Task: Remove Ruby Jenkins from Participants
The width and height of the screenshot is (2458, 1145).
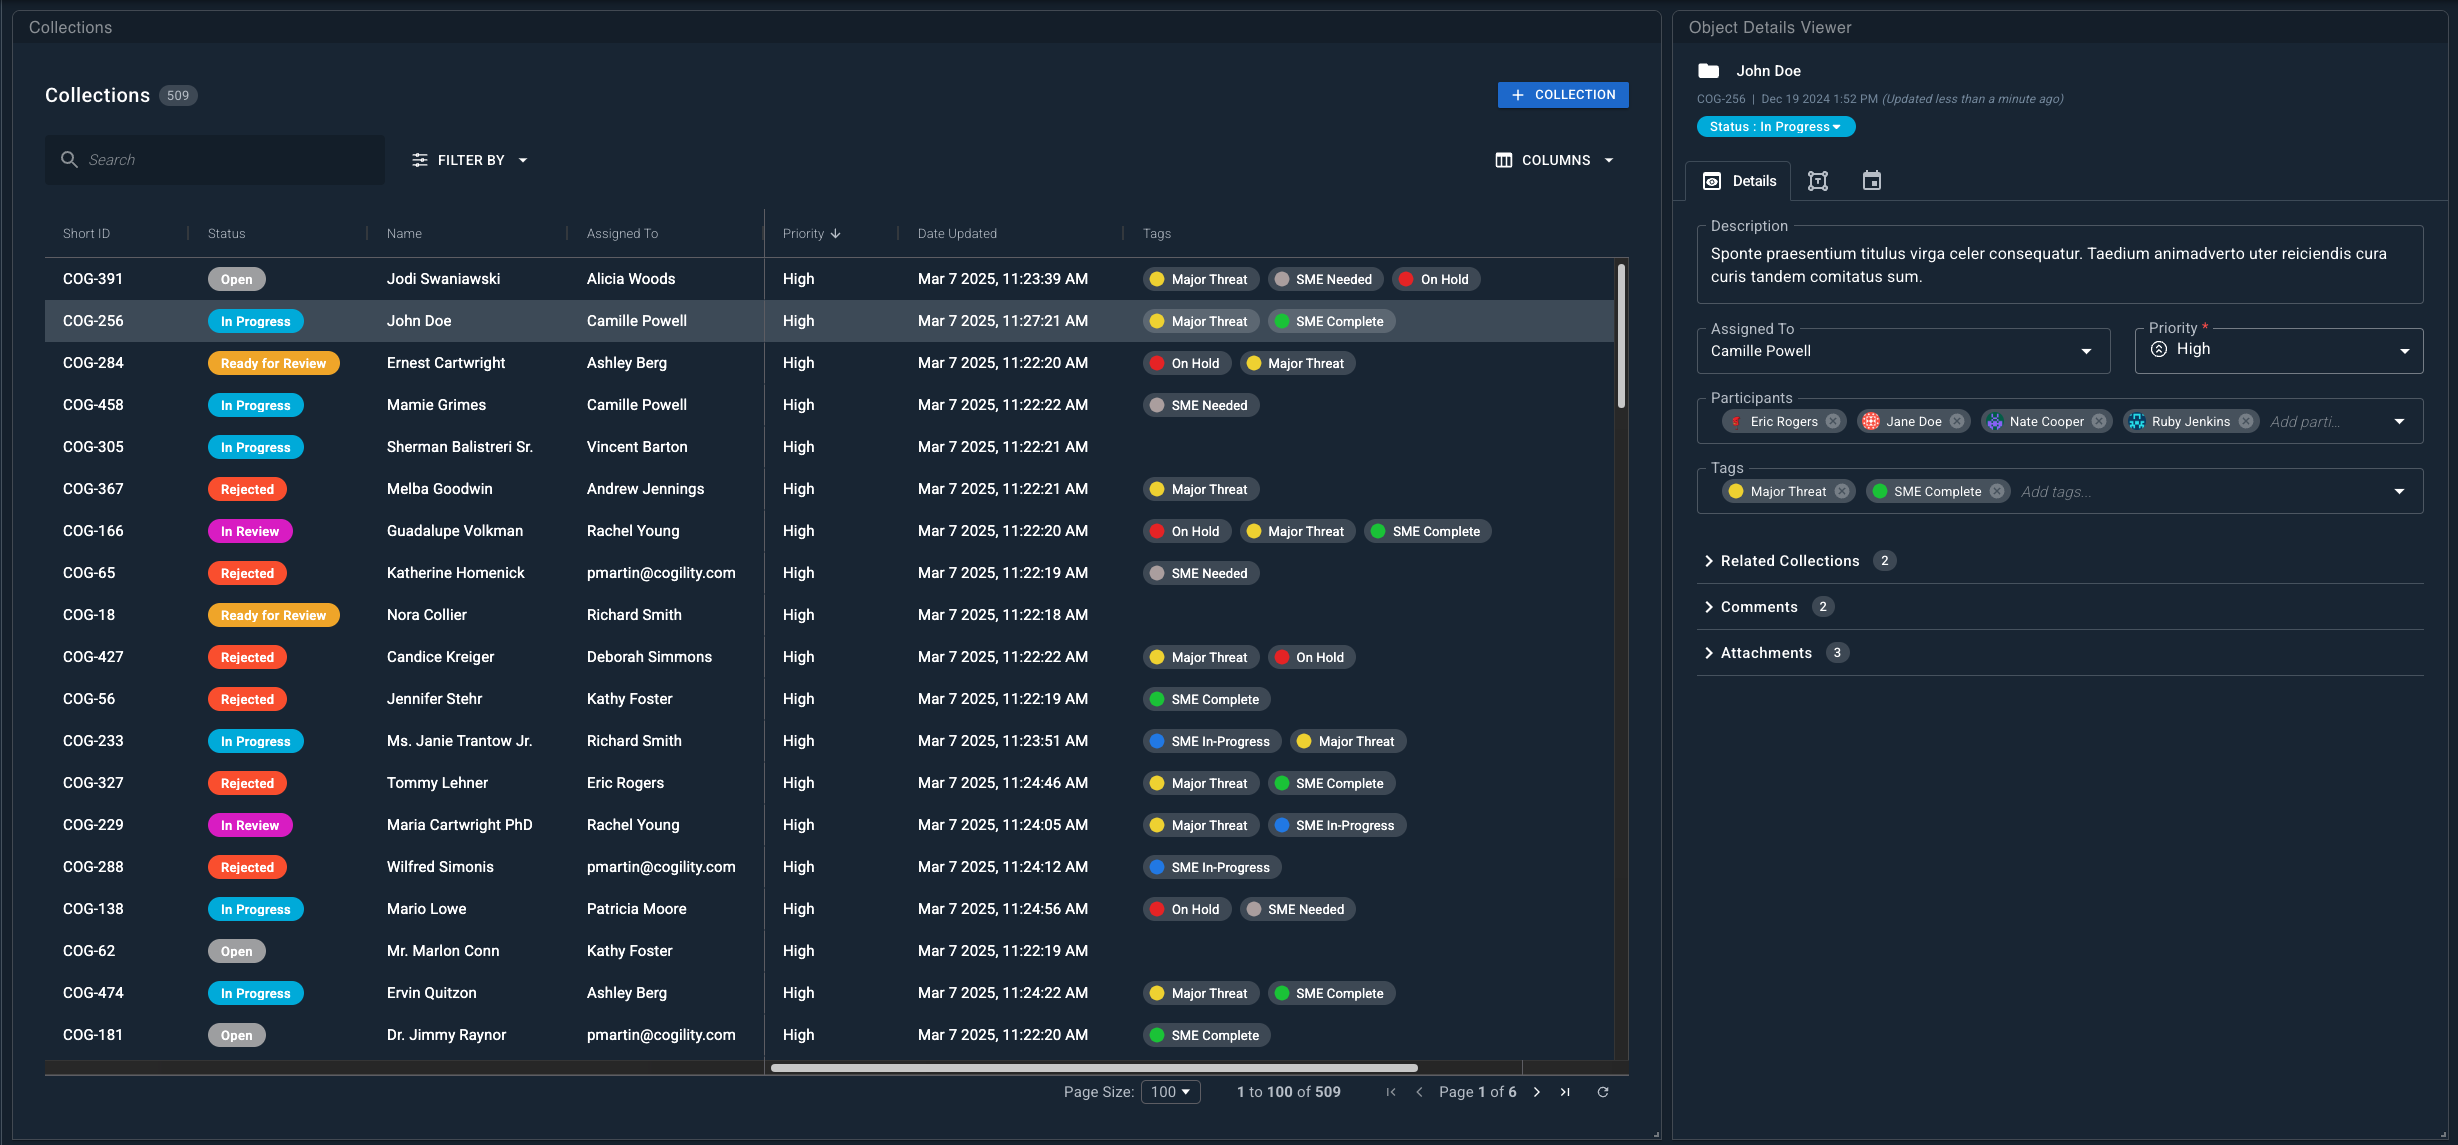Action: [x=2246, y=421]
